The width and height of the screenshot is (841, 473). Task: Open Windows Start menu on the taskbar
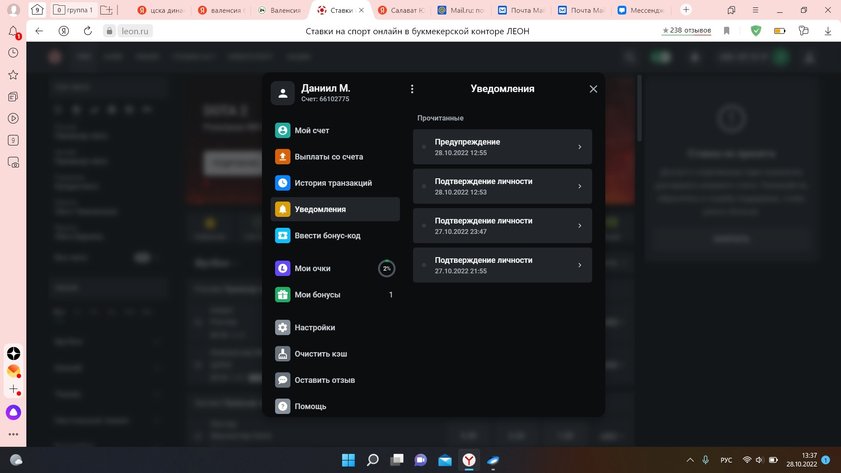(348, 460)
